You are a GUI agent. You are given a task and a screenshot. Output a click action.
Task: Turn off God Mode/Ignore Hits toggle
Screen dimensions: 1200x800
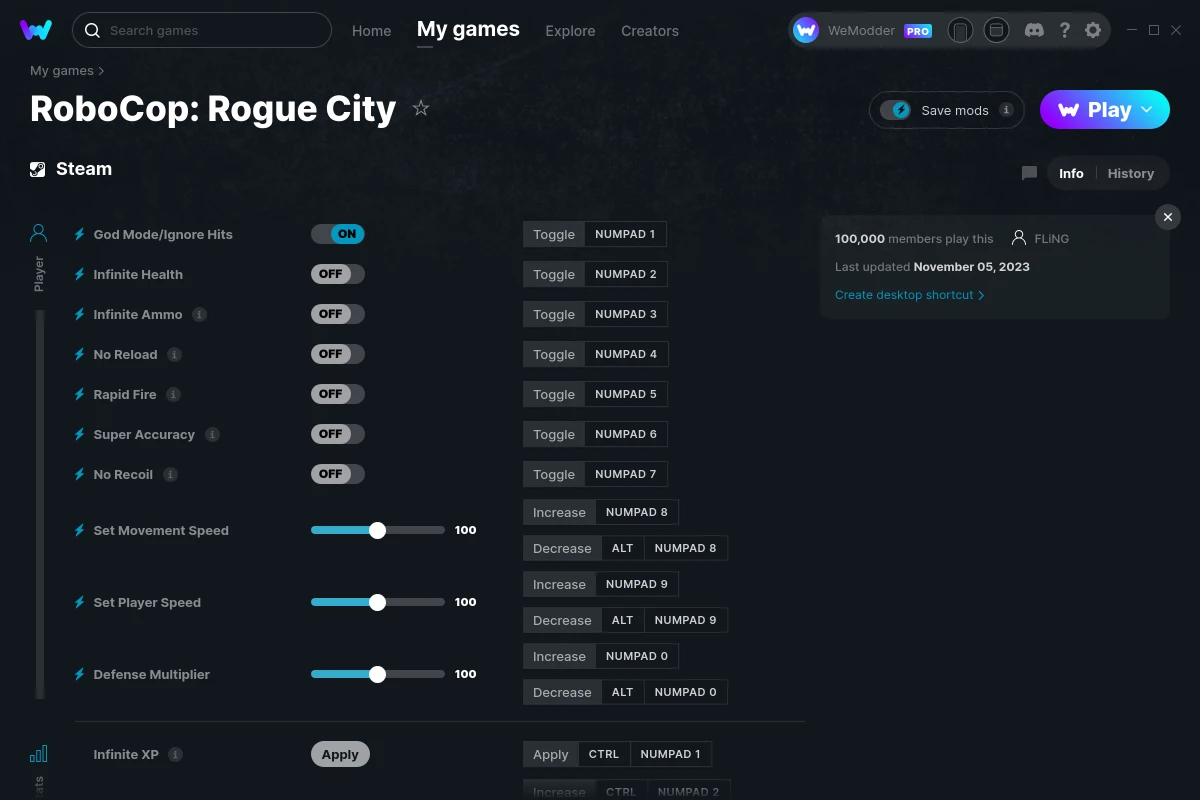[x=338, y=234]
